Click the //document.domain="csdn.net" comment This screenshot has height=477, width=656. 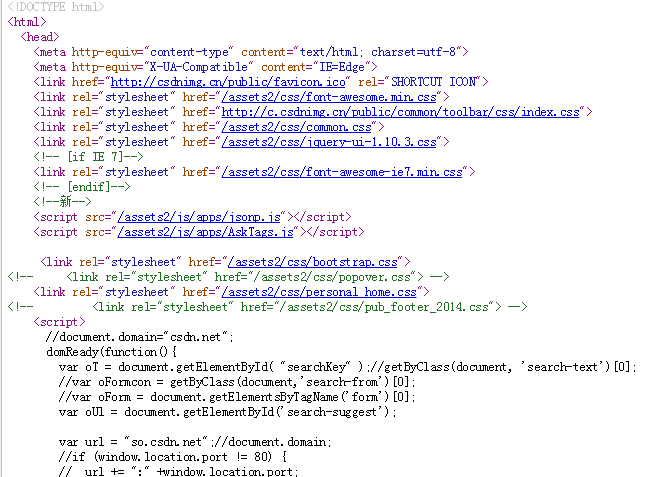(x=140, y=337)
